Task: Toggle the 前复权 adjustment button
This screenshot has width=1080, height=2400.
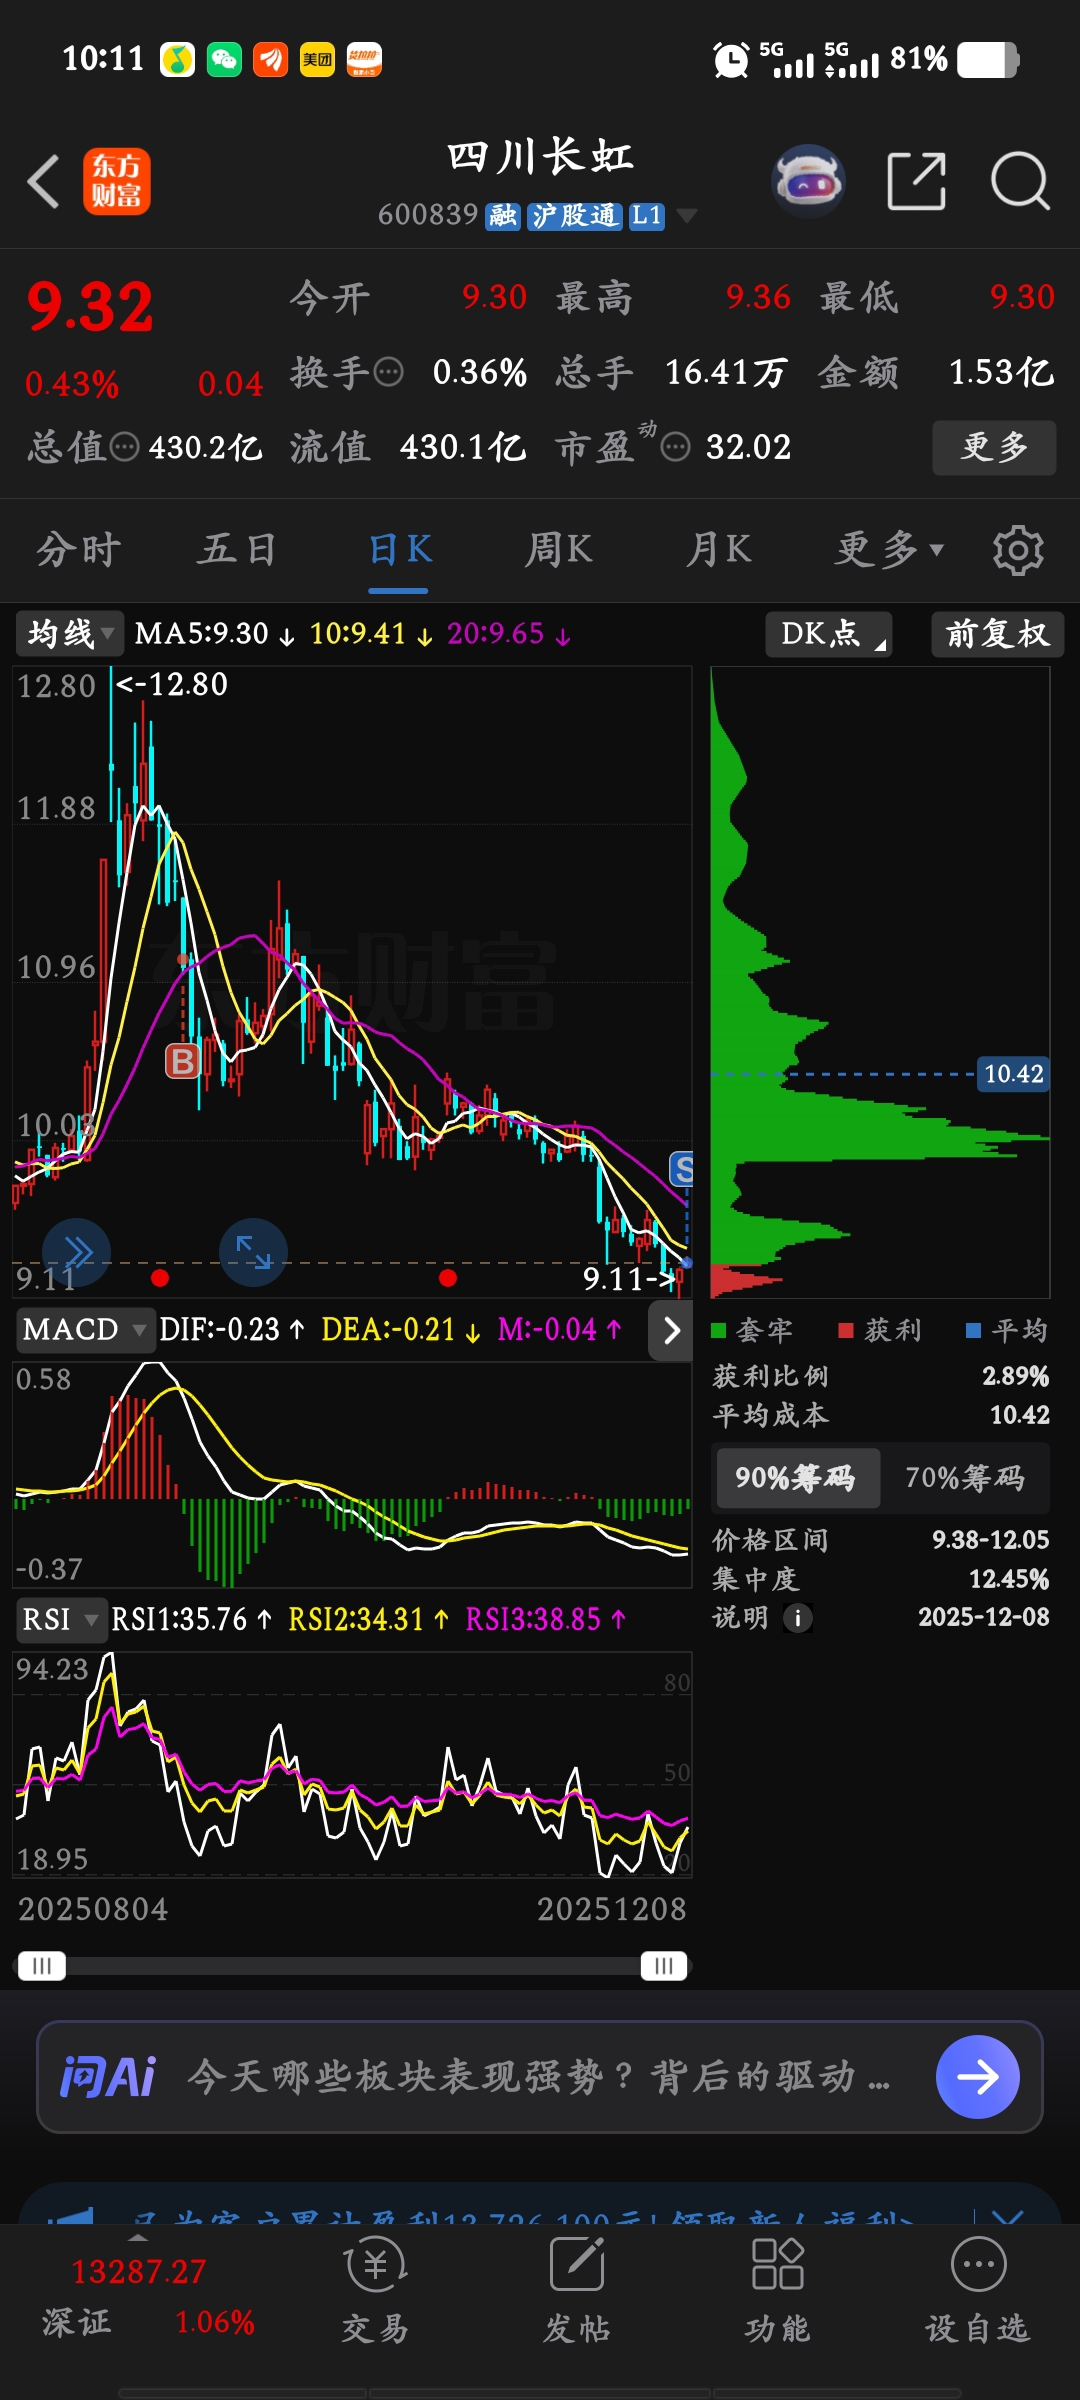Action: pos(997,634)
